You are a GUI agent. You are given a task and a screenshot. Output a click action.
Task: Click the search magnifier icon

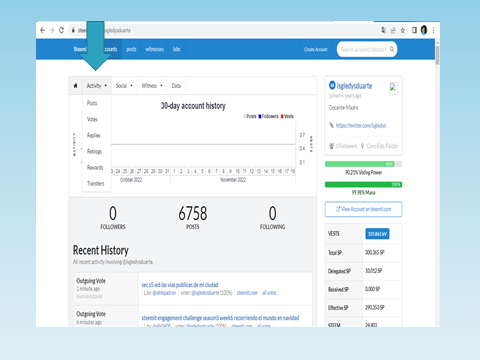click(x=392, y=49)
